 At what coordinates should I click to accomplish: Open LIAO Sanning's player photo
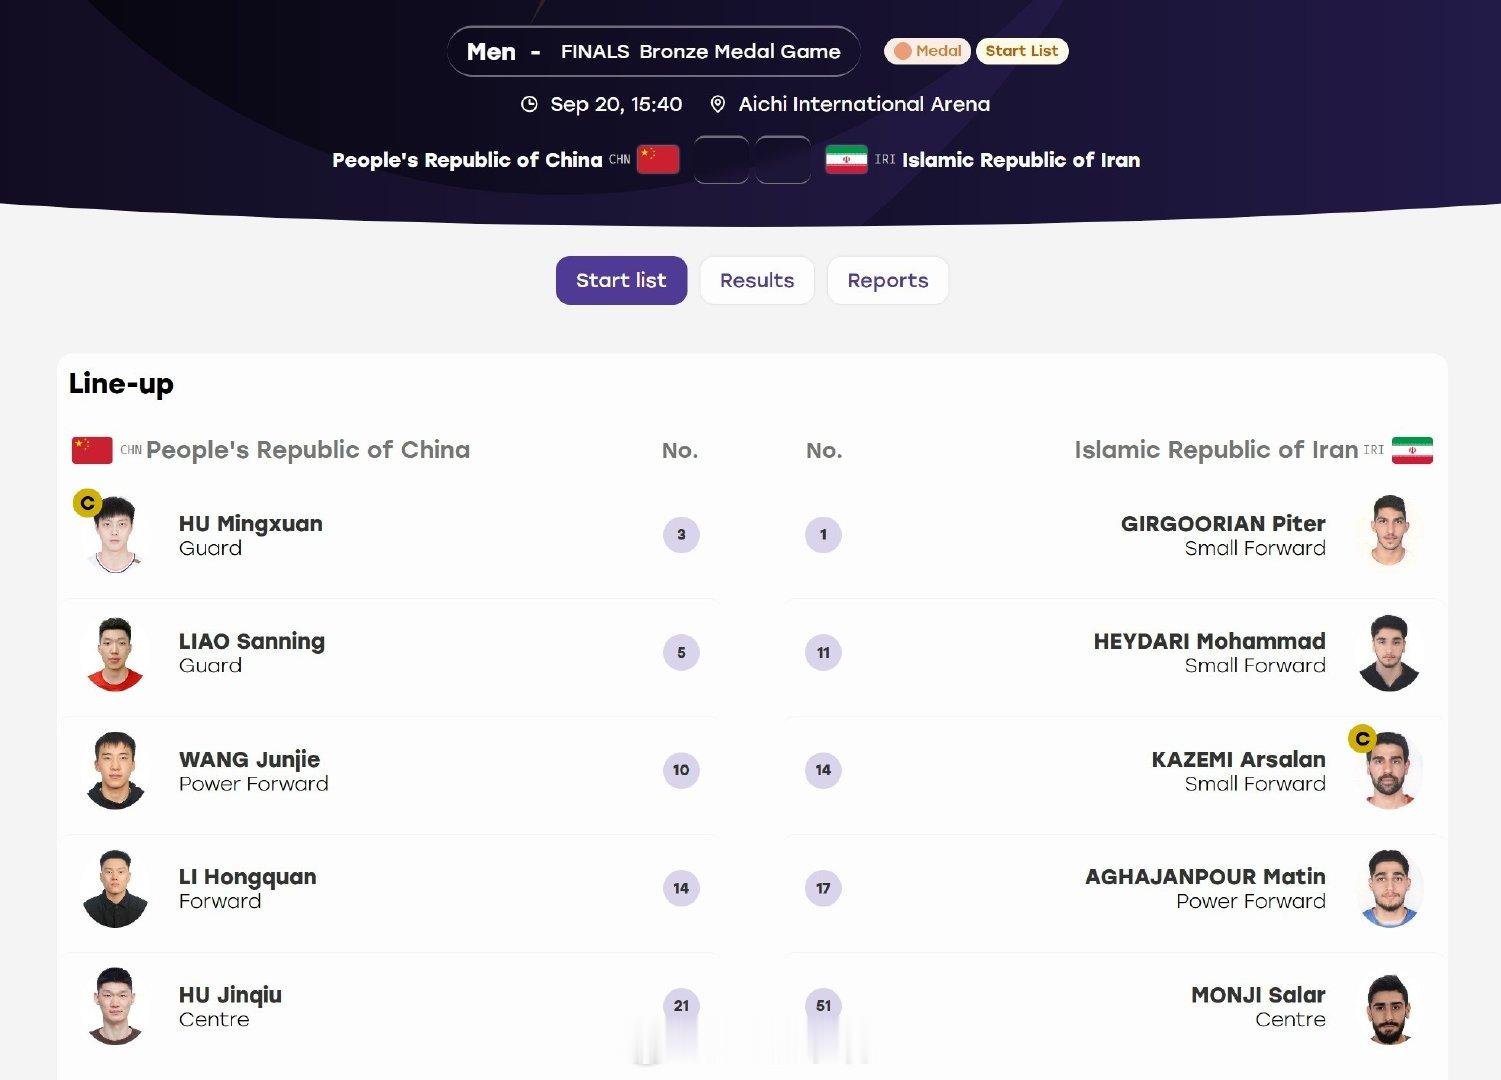(x=116, y=653)
